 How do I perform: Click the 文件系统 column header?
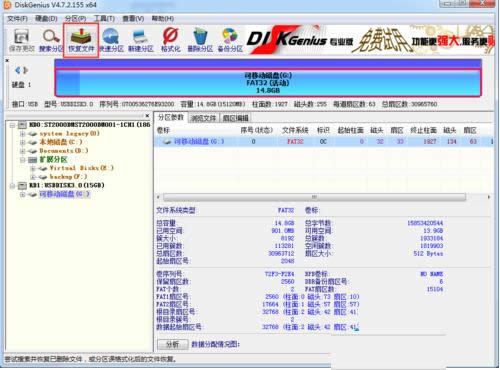pyautogui.click(x=295, y=130)
